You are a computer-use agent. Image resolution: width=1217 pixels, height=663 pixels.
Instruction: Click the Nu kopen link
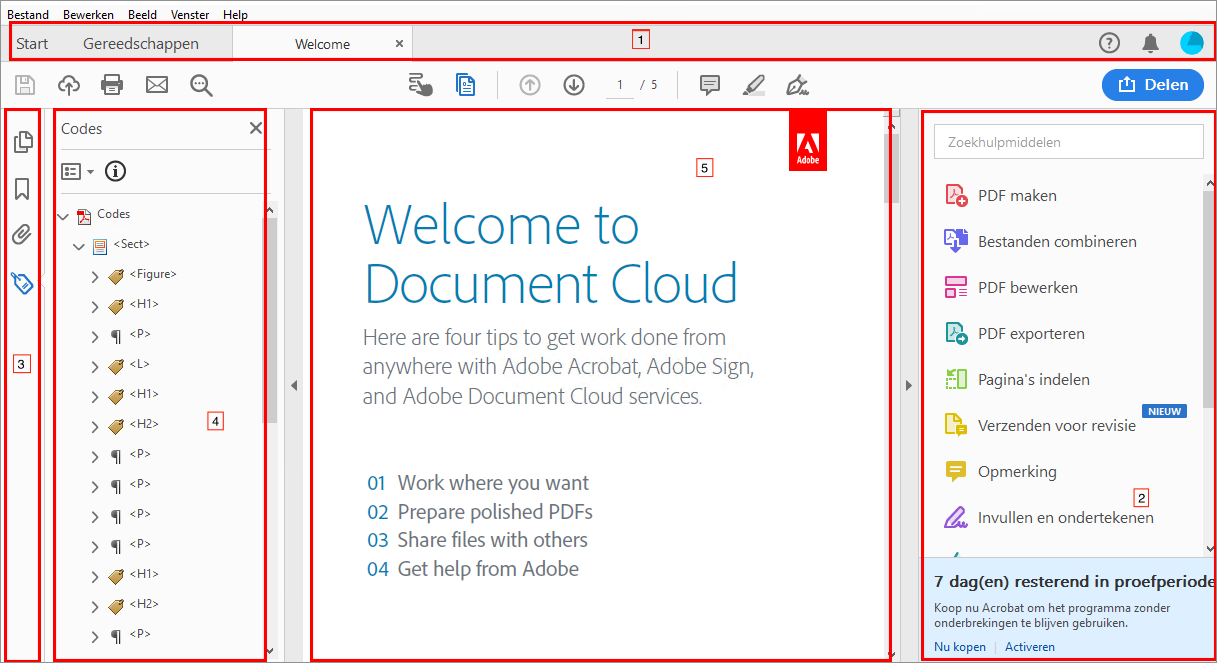point(959,646)
